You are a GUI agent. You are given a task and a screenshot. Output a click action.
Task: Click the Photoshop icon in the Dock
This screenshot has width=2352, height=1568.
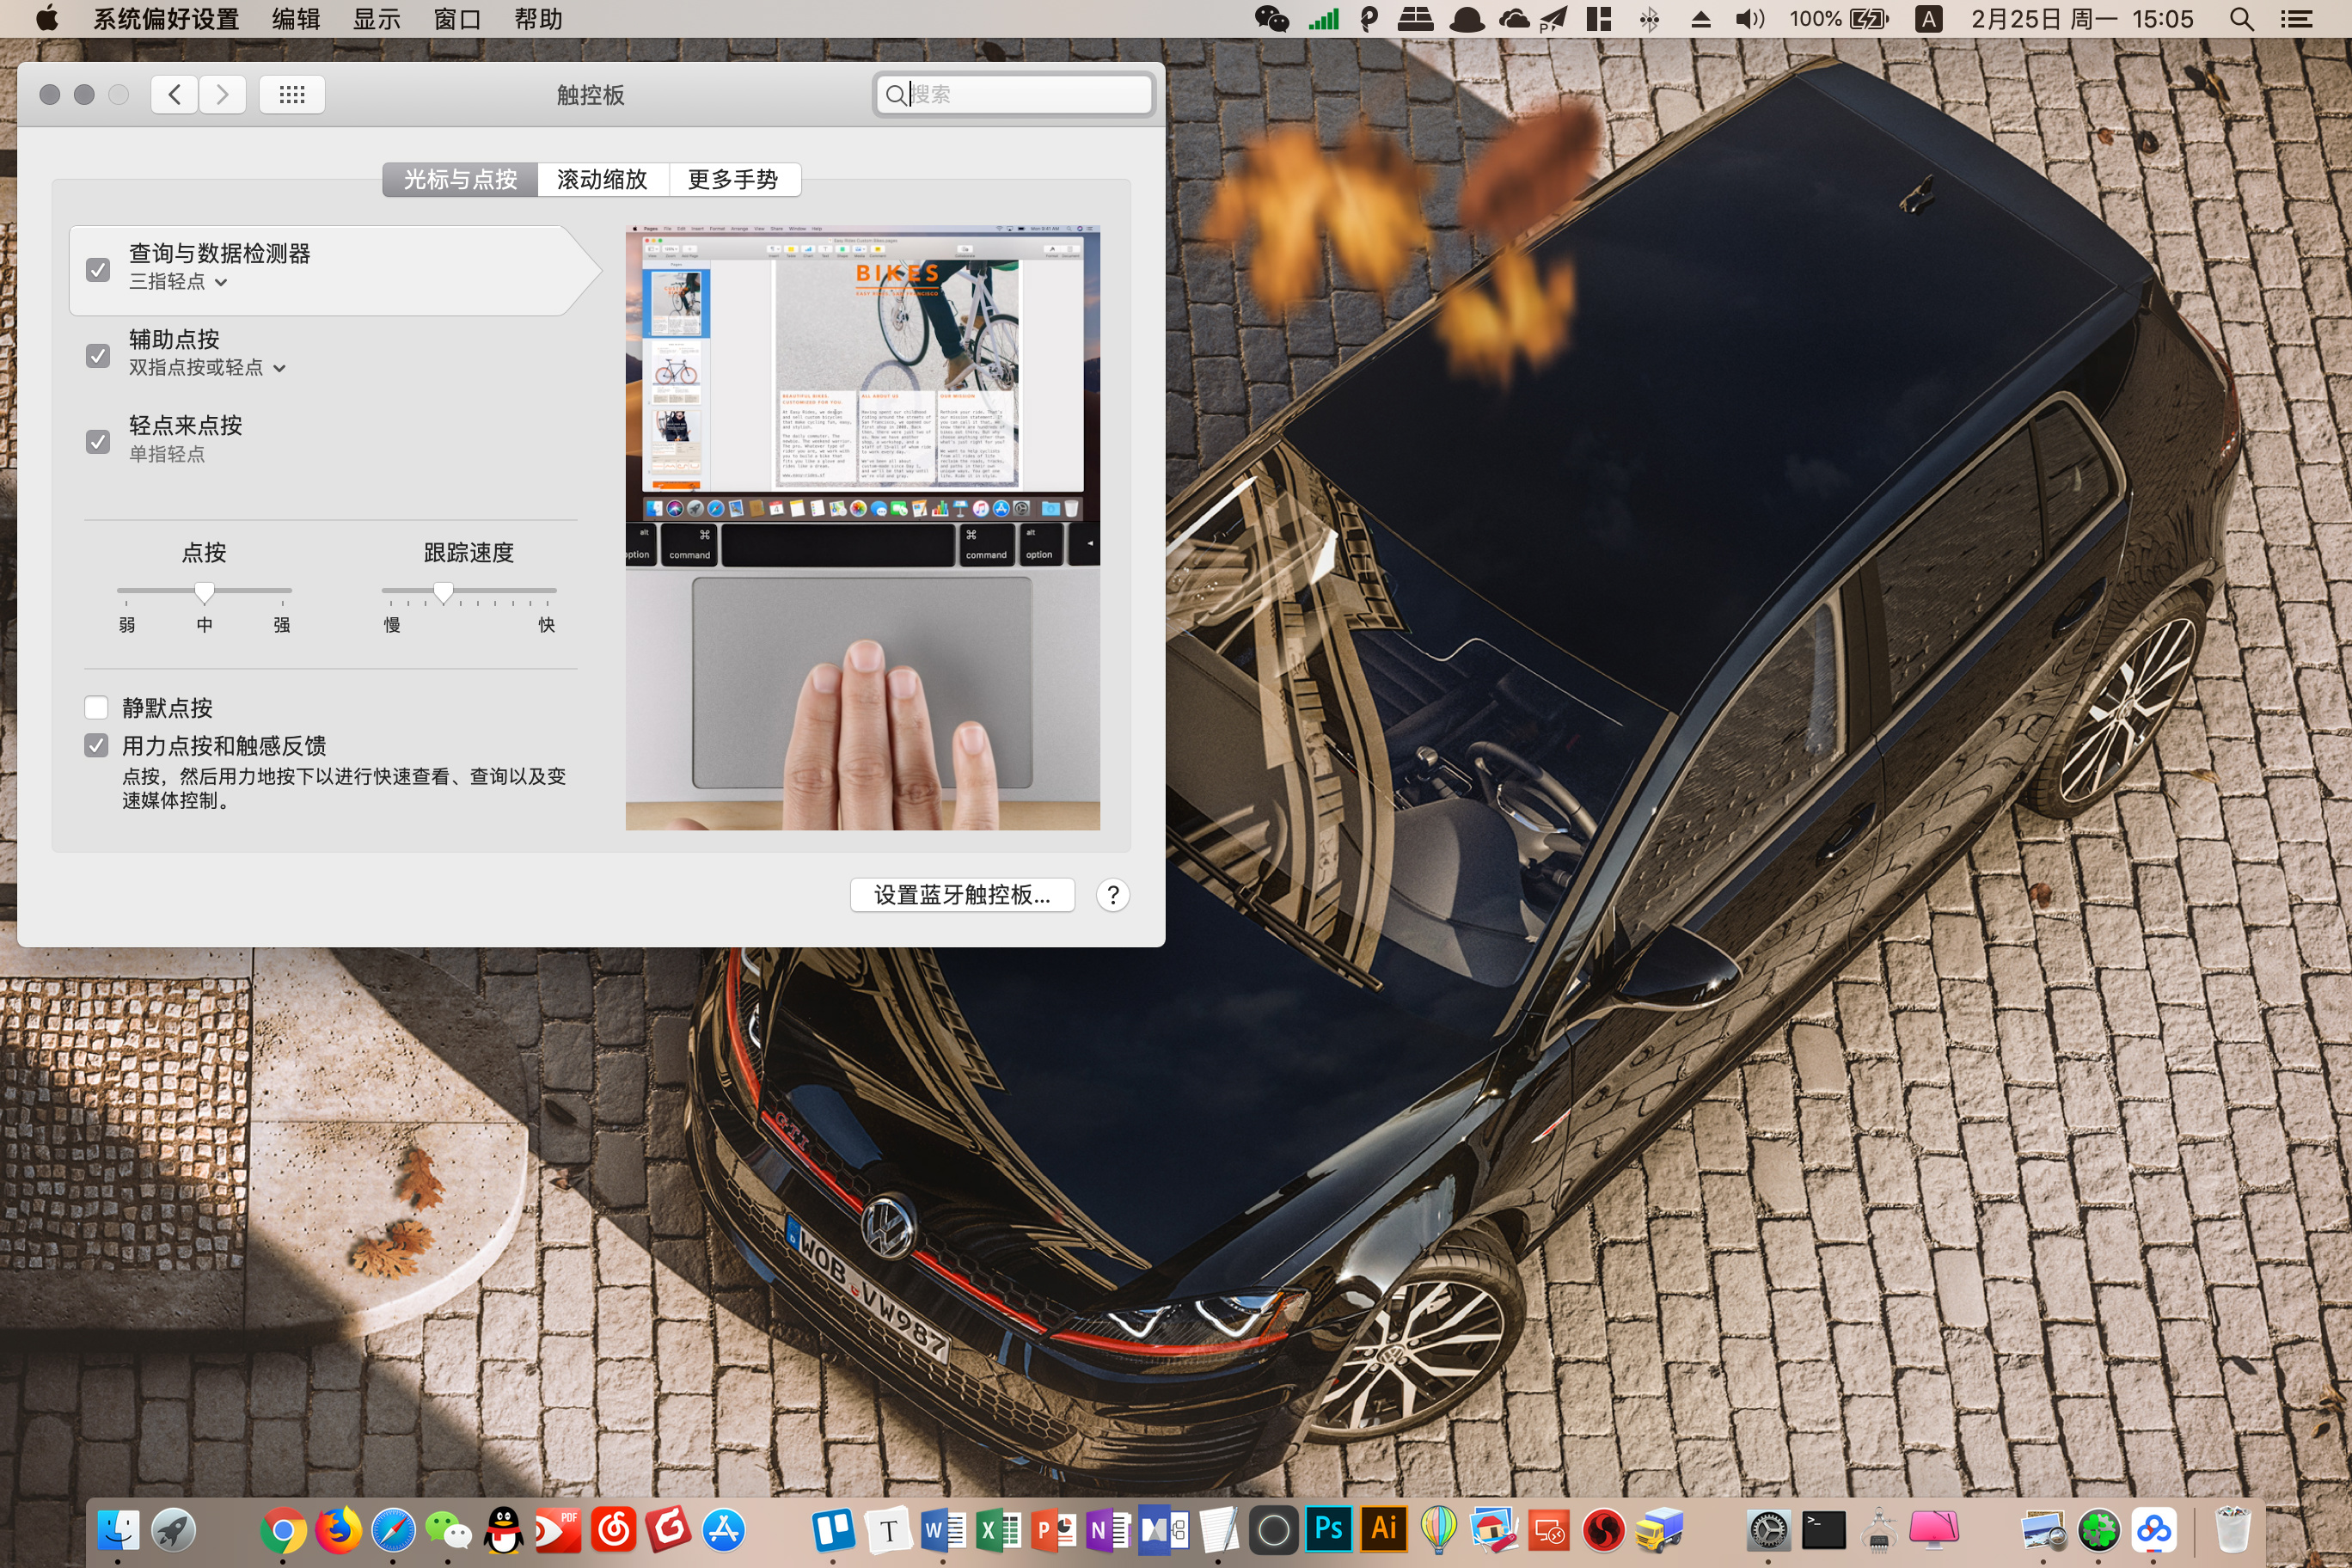[x=1328, y=1531]
